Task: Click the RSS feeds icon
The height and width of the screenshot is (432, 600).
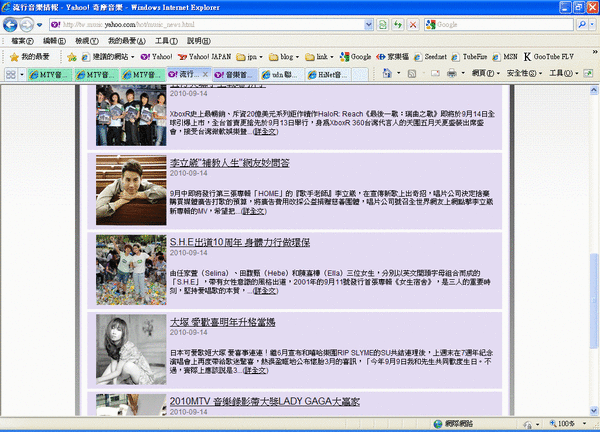Action: 412,73
